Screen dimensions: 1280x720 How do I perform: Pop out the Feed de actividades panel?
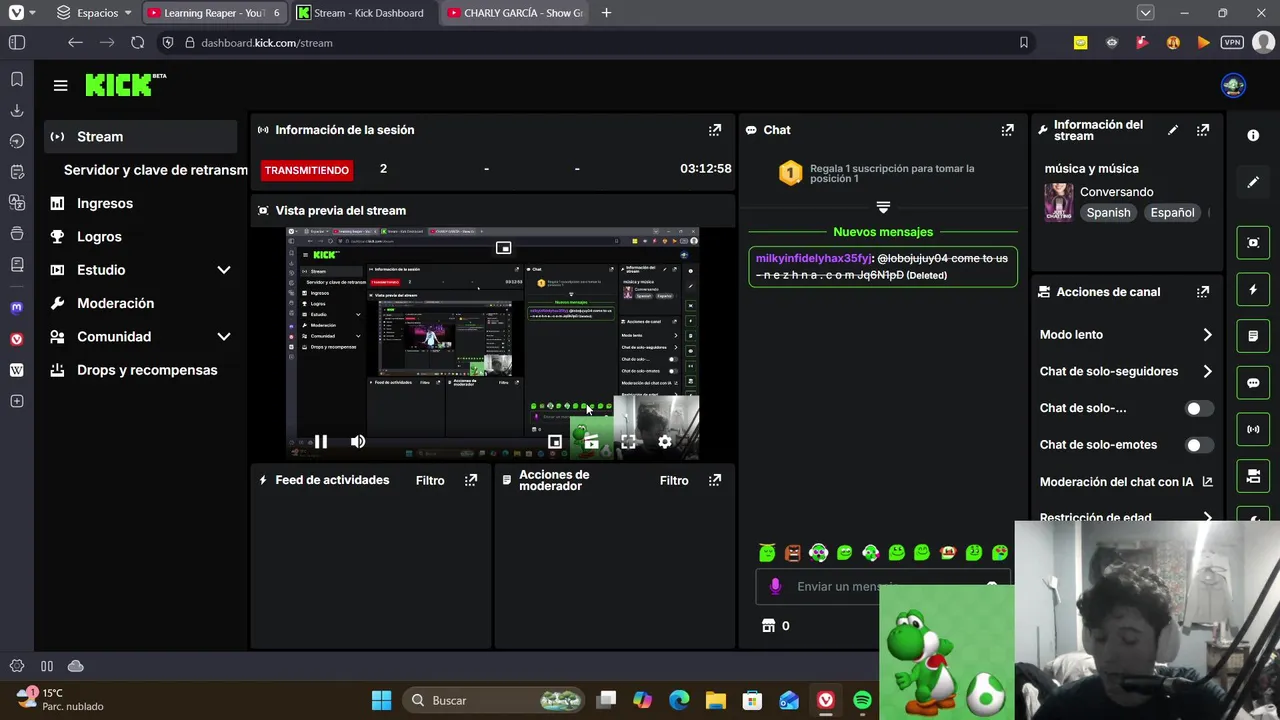(x=471, y=480)
